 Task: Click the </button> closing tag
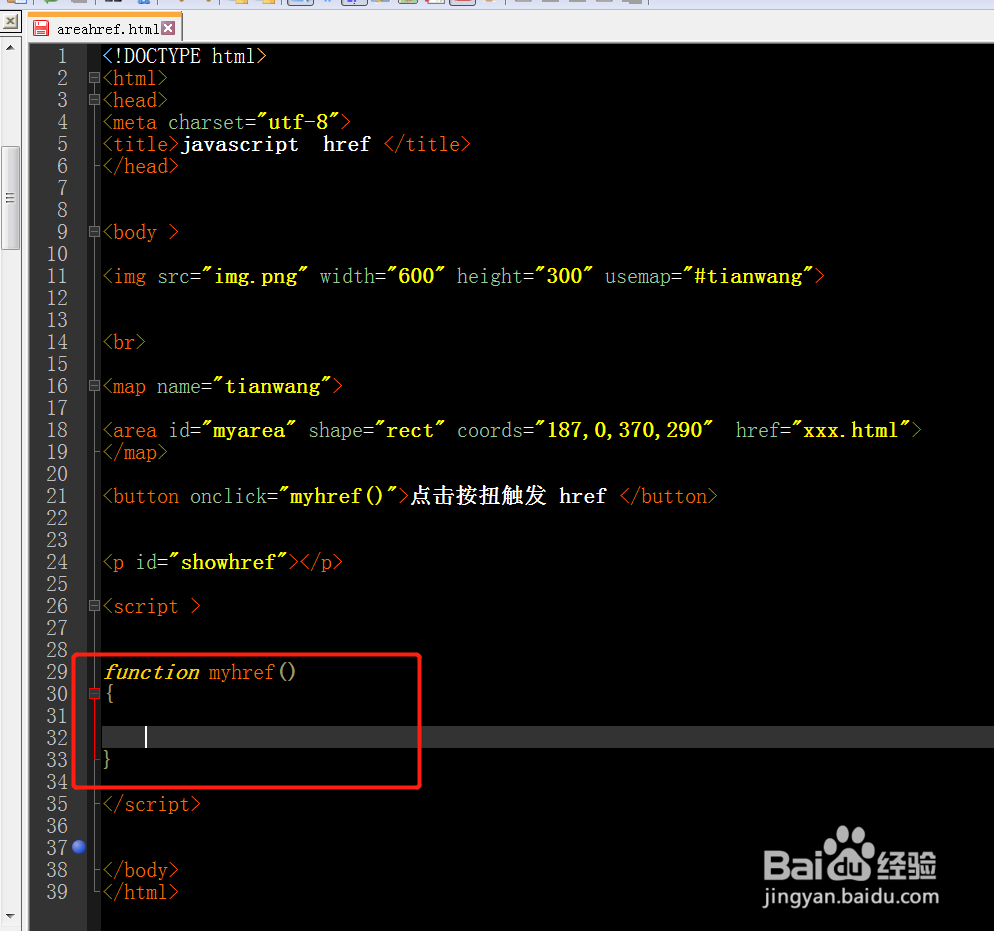coord(669,496)
